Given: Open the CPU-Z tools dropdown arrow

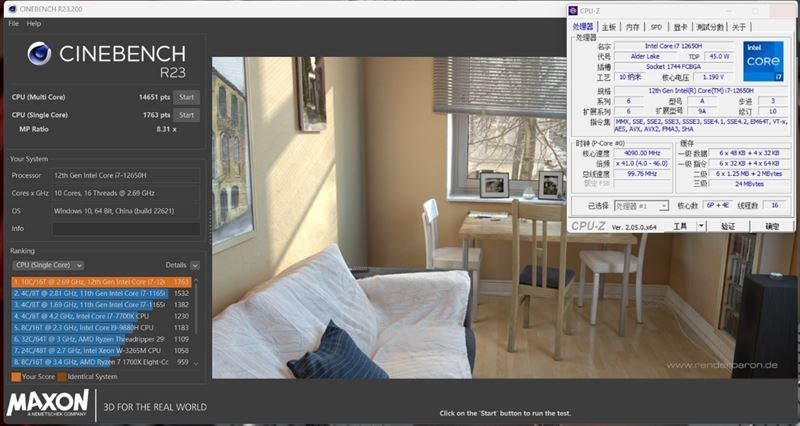Looking at the screenshot, I should tap(702, 226).
